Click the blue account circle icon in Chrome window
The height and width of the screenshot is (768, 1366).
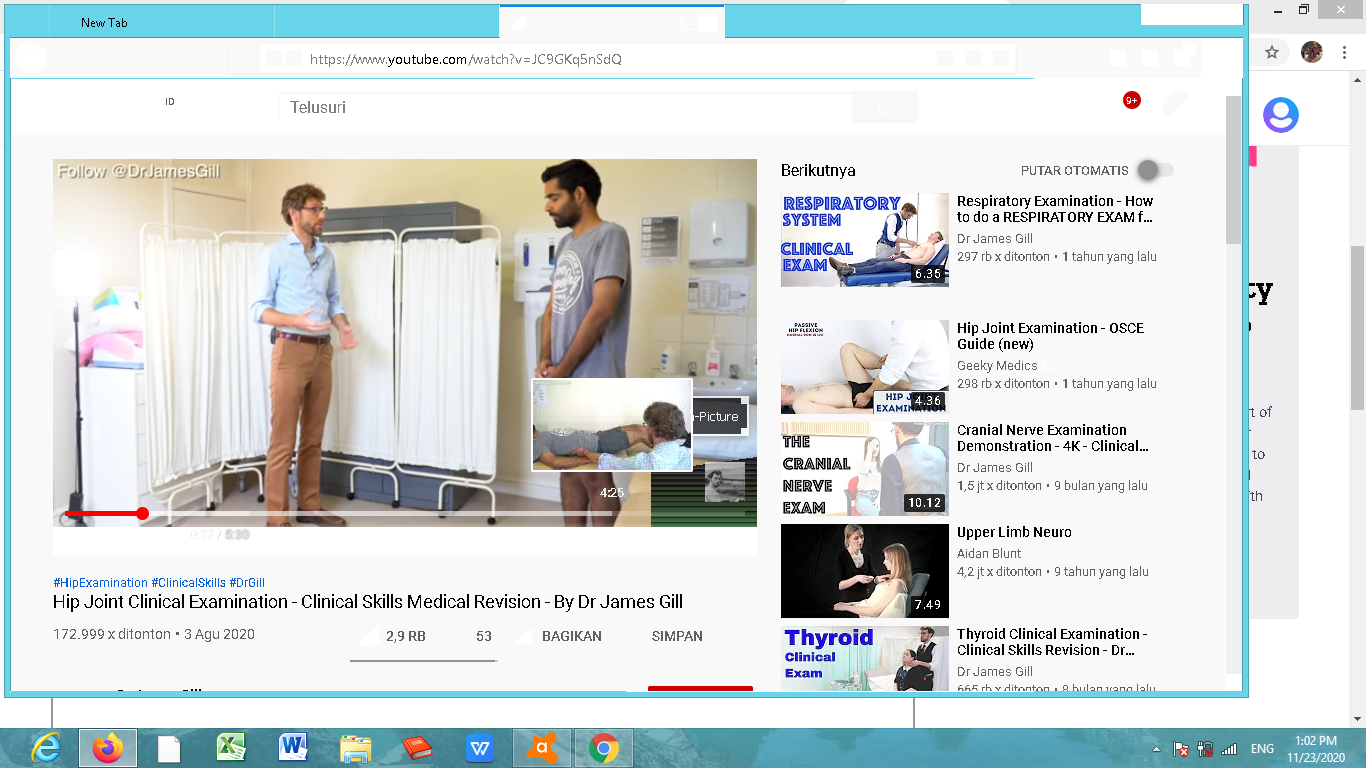(1280, 115)
